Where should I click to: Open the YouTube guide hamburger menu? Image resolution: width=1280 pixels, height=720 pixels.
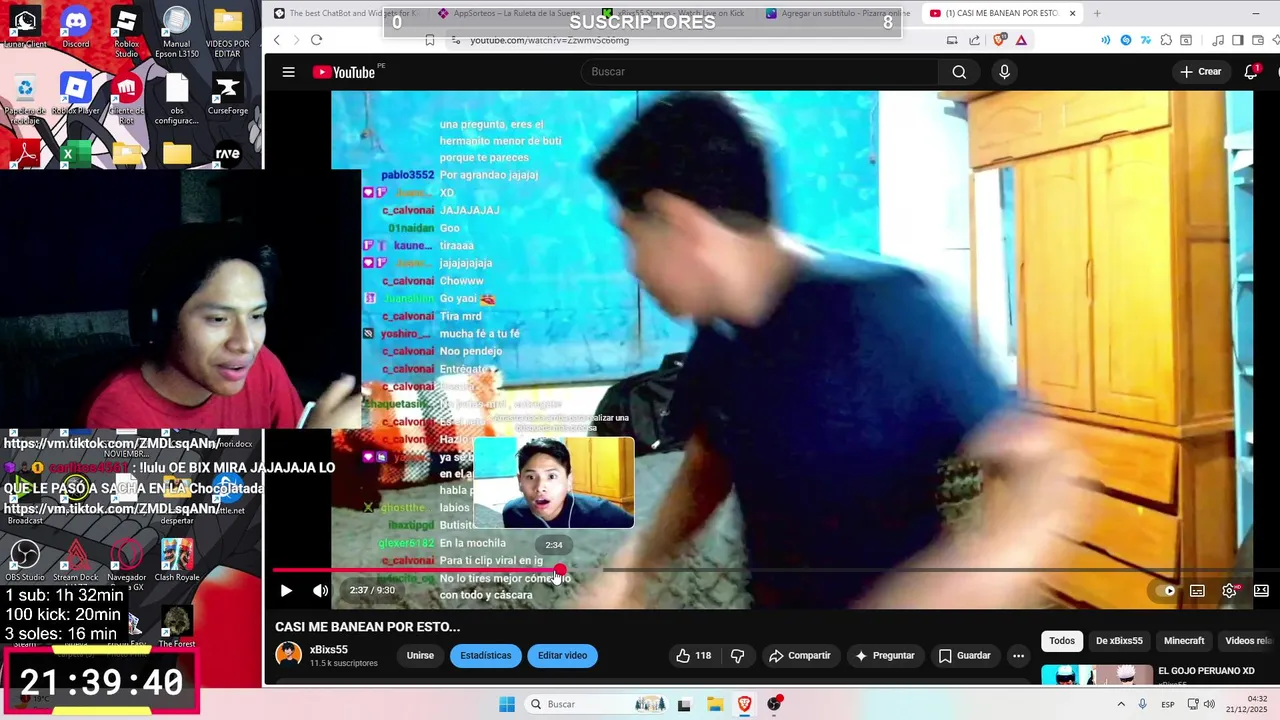pyautogui.click(x=288, y=72)
